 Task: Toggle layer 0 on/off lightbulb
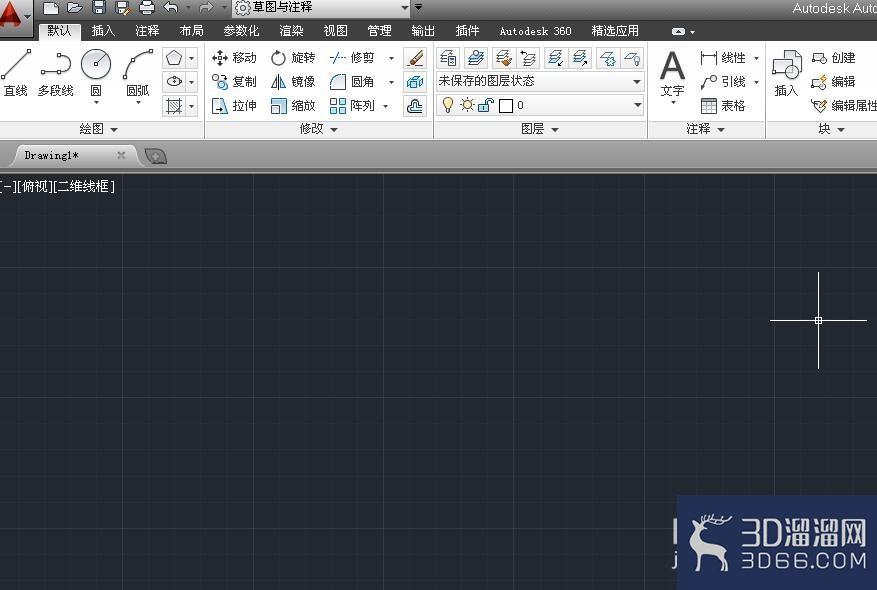[447, 105]
